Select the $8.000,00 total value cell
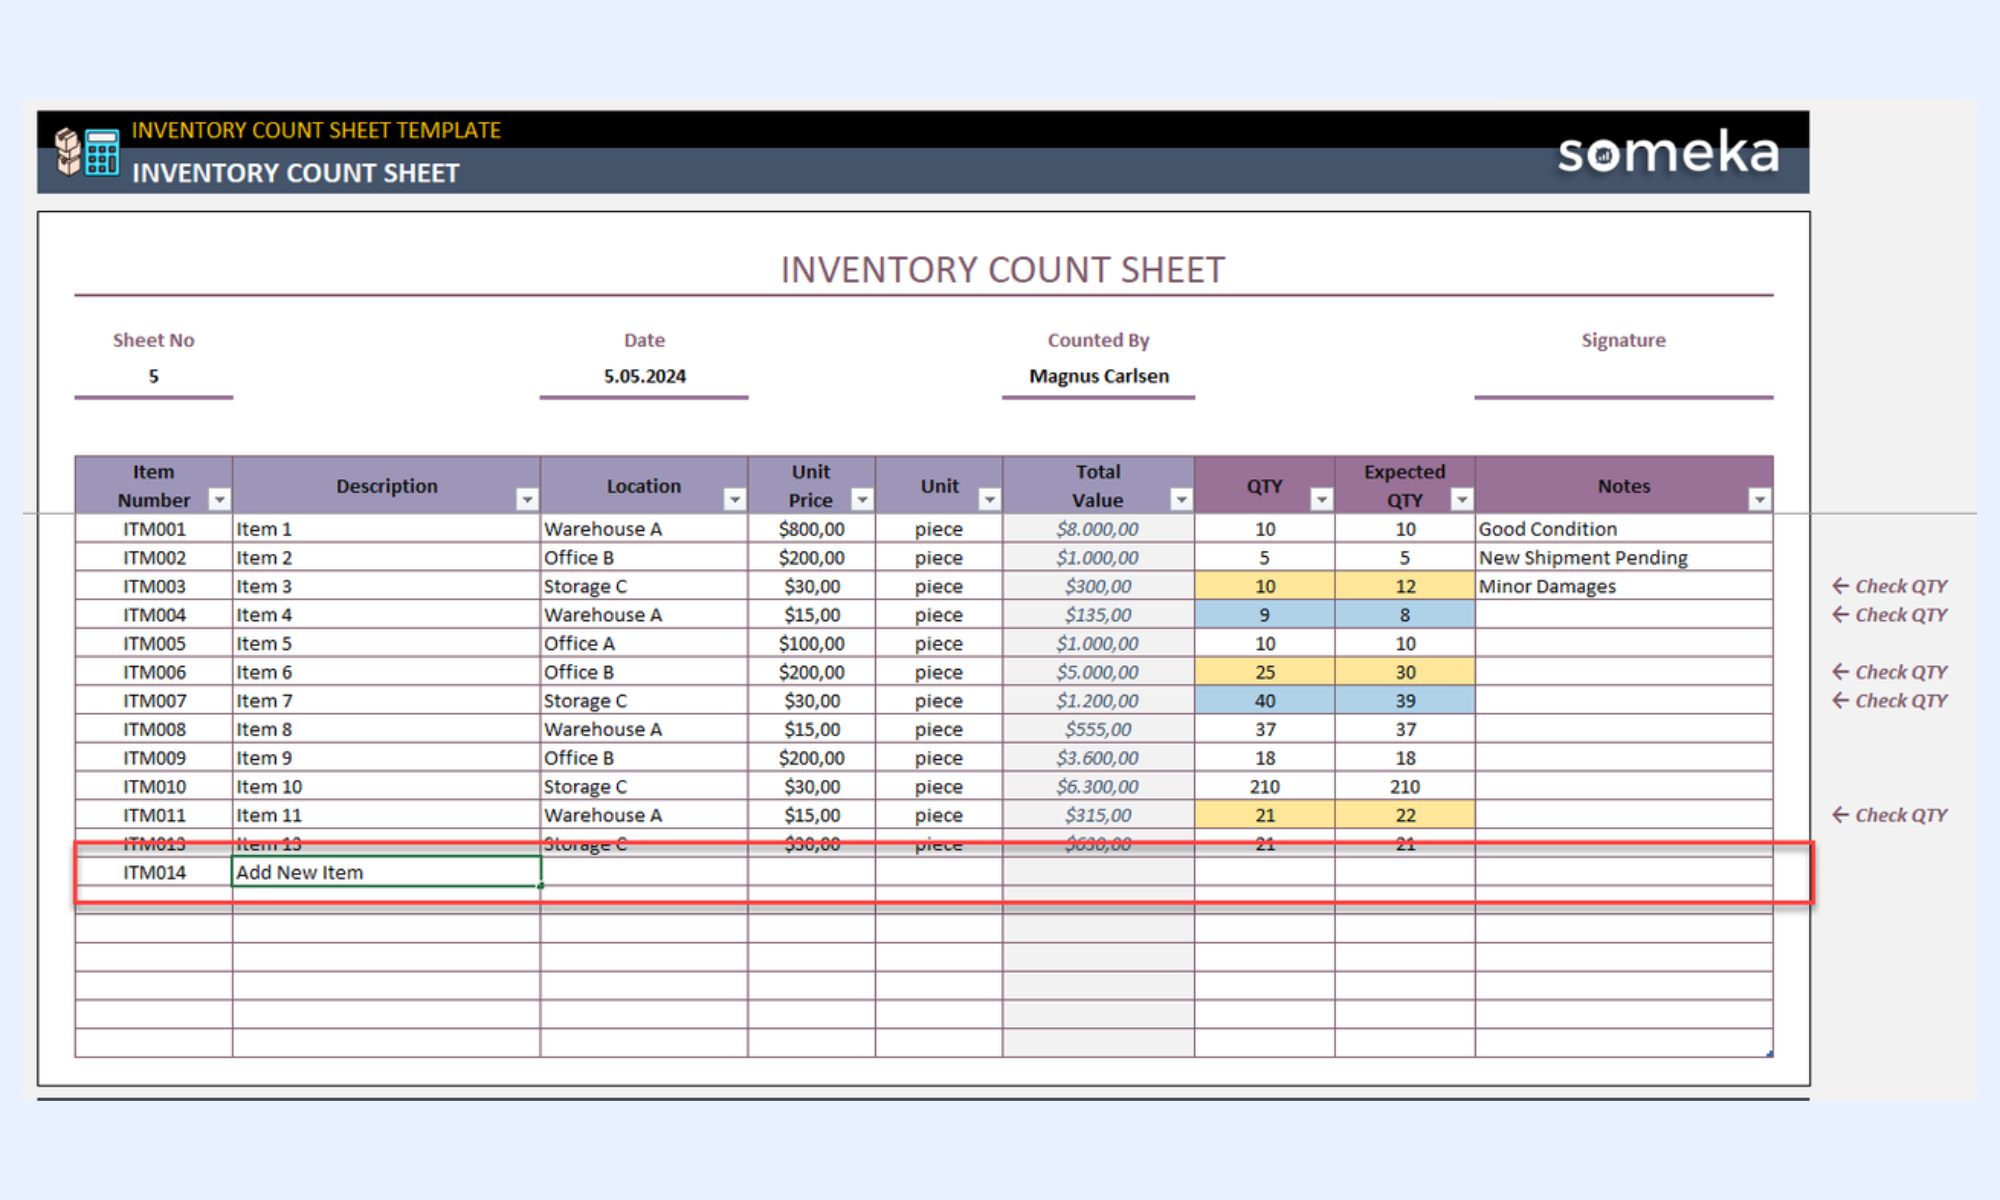The width and height of the screenshot is (2000, 1200). 1099,529
